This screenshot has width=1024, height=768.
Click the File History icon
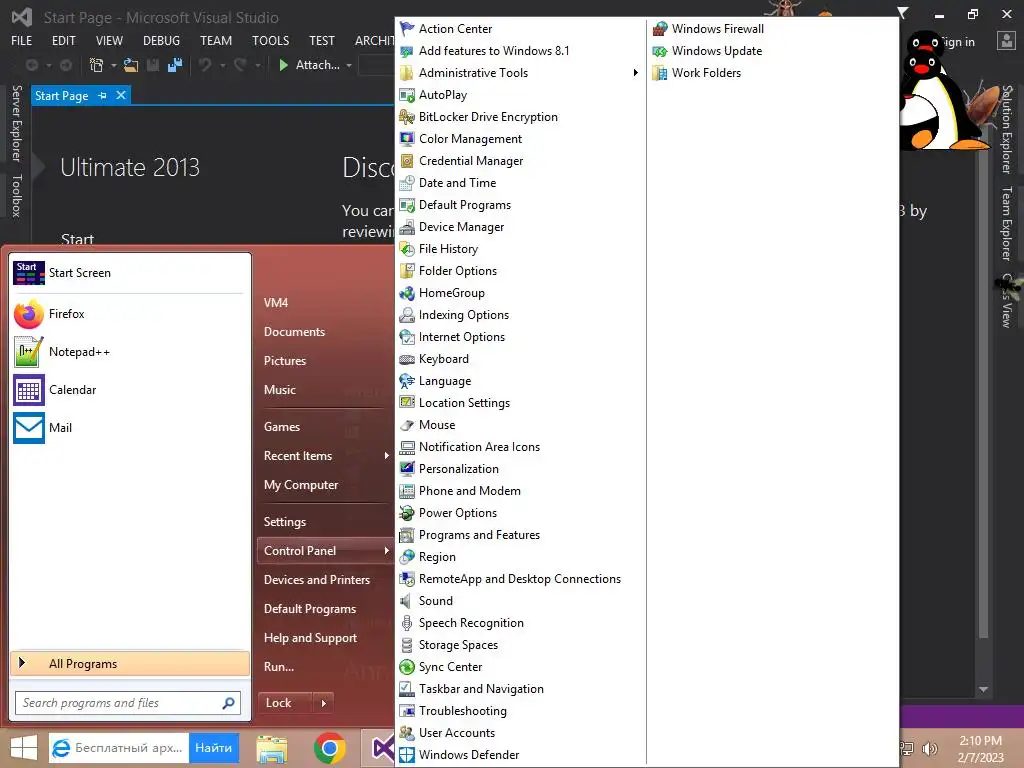pos(407,249)
